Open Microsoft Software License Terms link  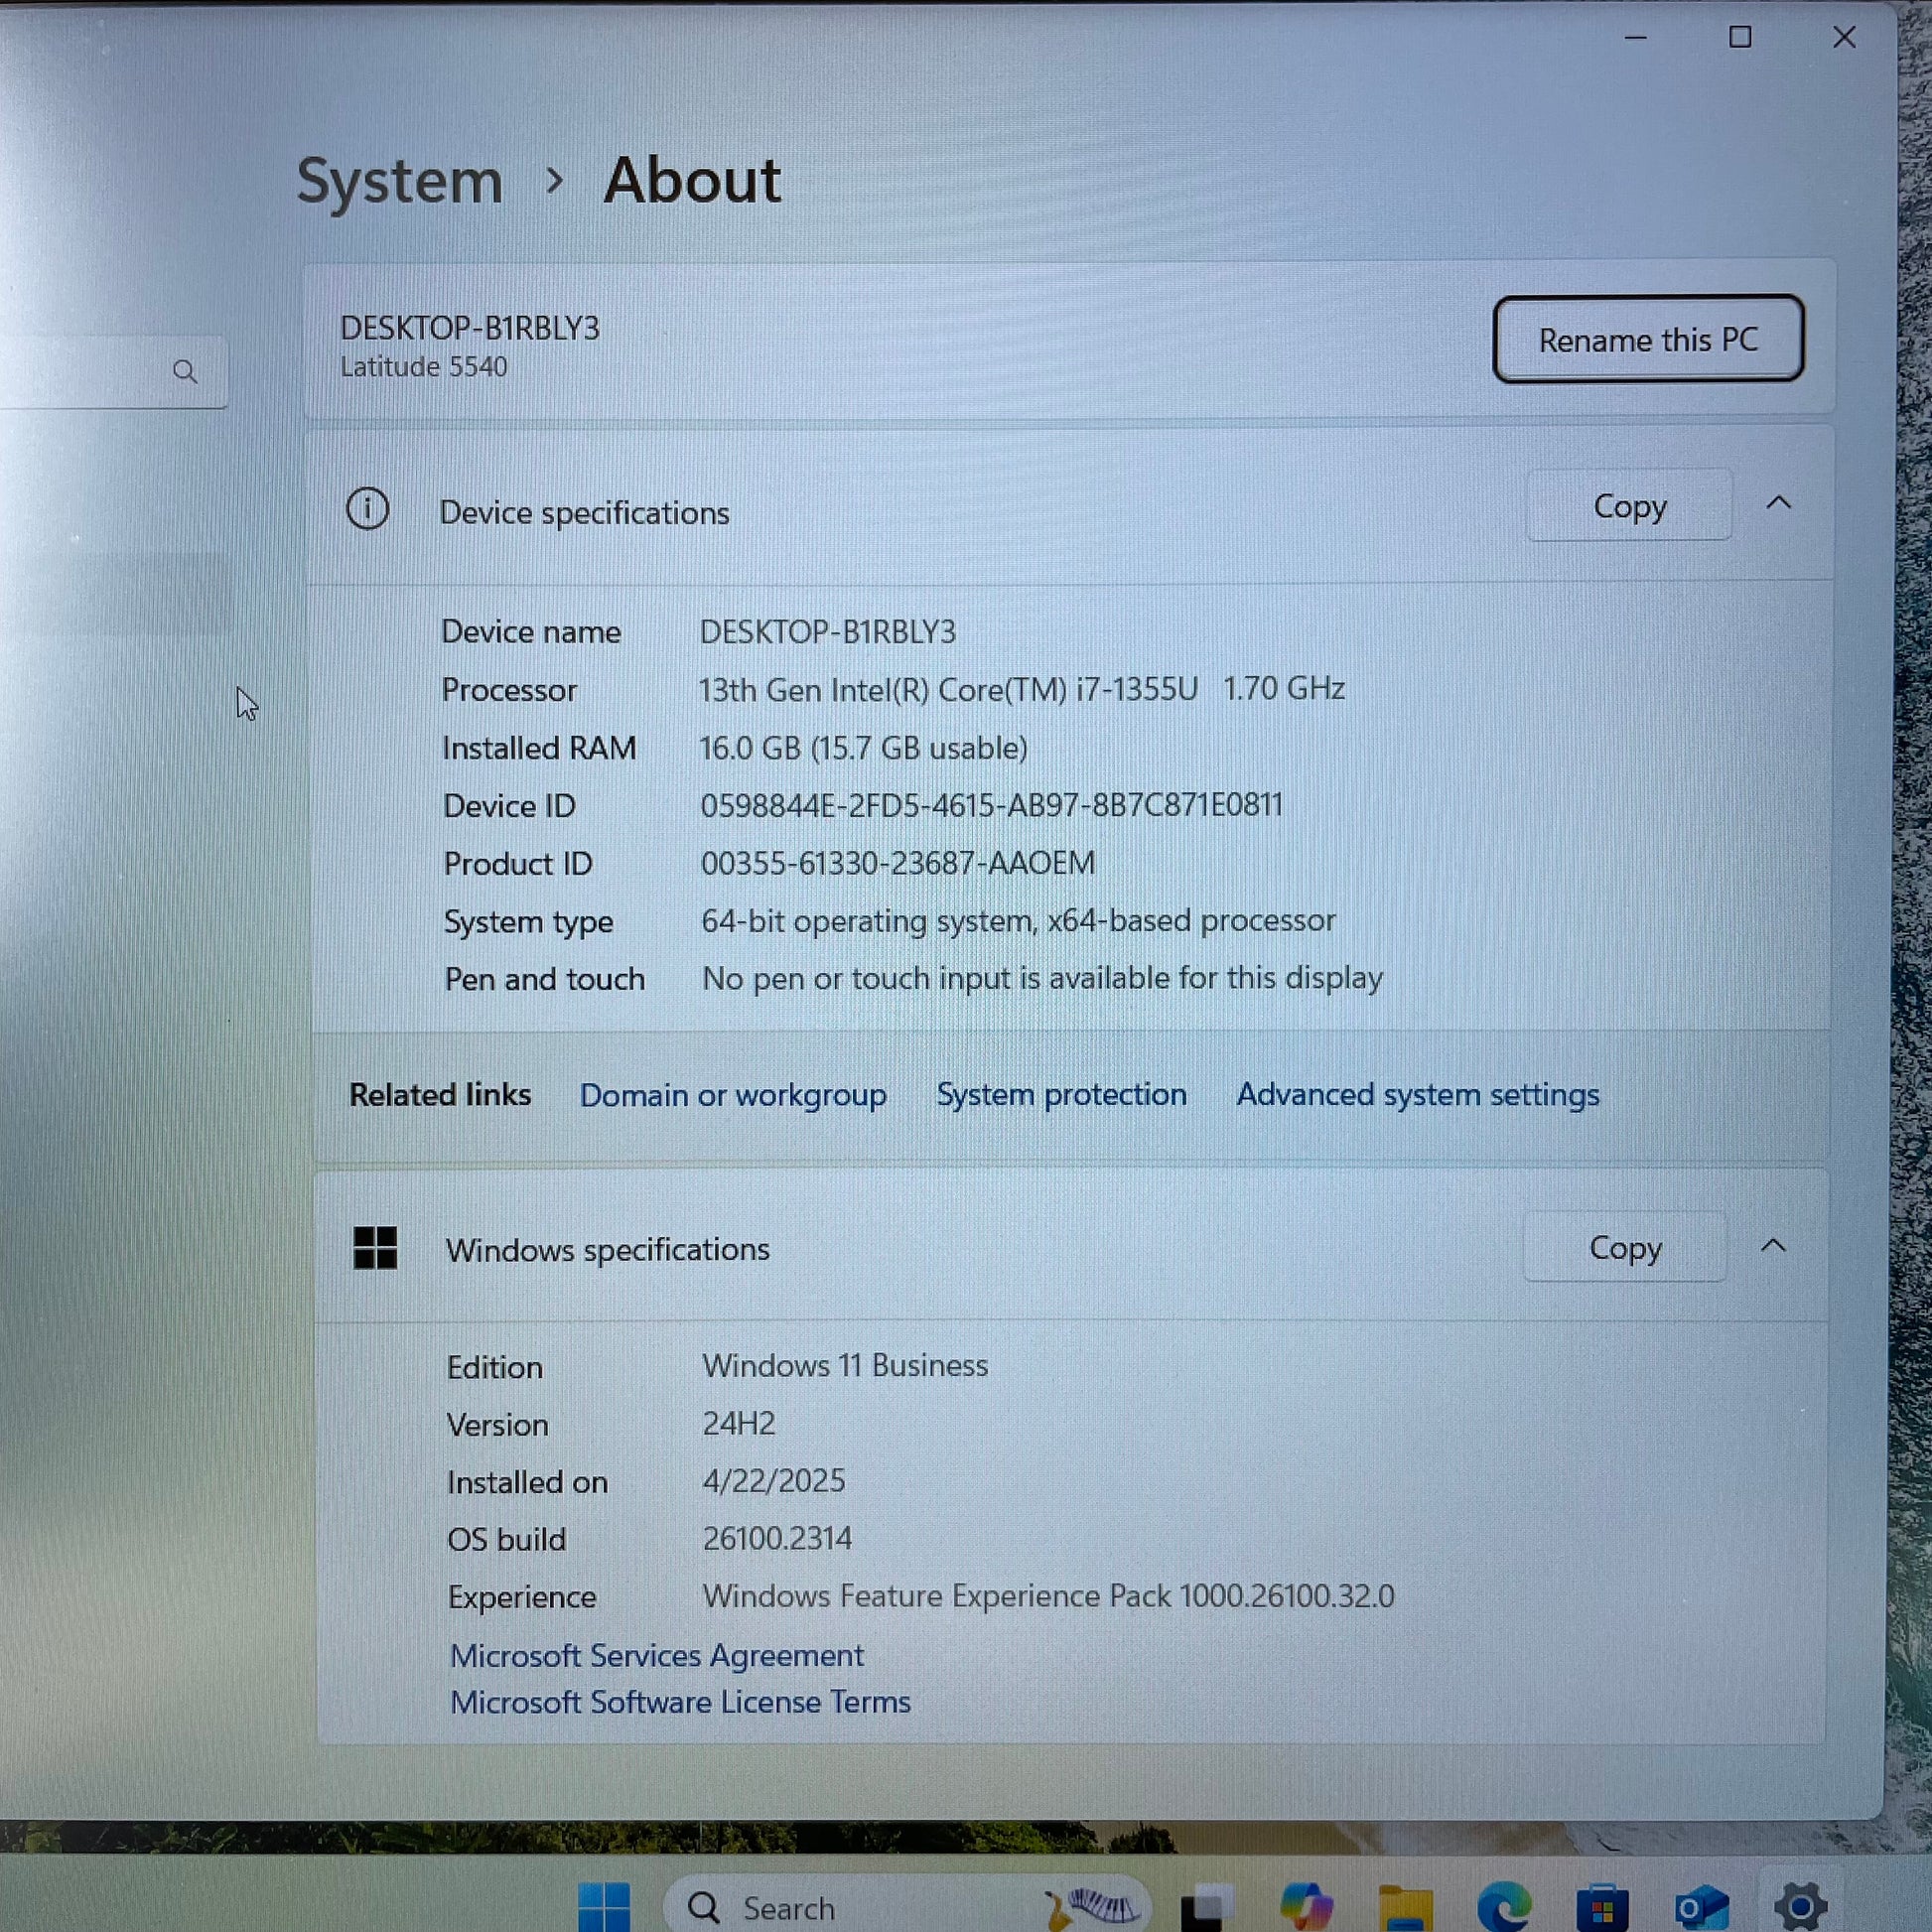click(x=680, y=1702)
